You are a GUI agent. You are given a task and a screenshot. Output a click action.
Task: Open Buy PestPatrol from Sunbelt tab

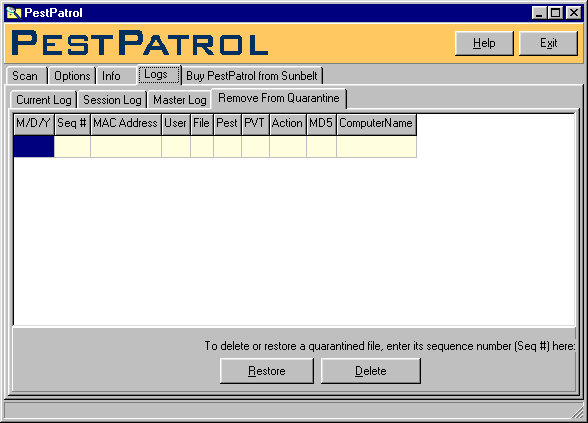[252, 76]
